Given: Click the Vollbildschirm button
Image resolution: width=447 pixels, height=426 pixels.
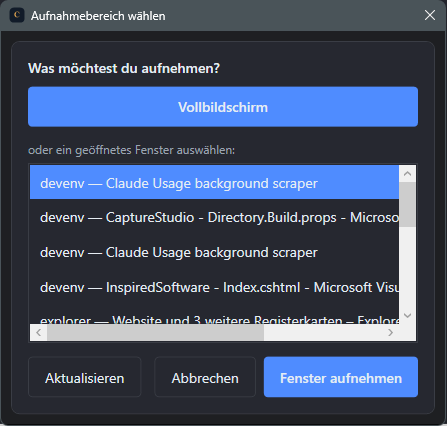Looking at the screenshot, I should (223, 107).
